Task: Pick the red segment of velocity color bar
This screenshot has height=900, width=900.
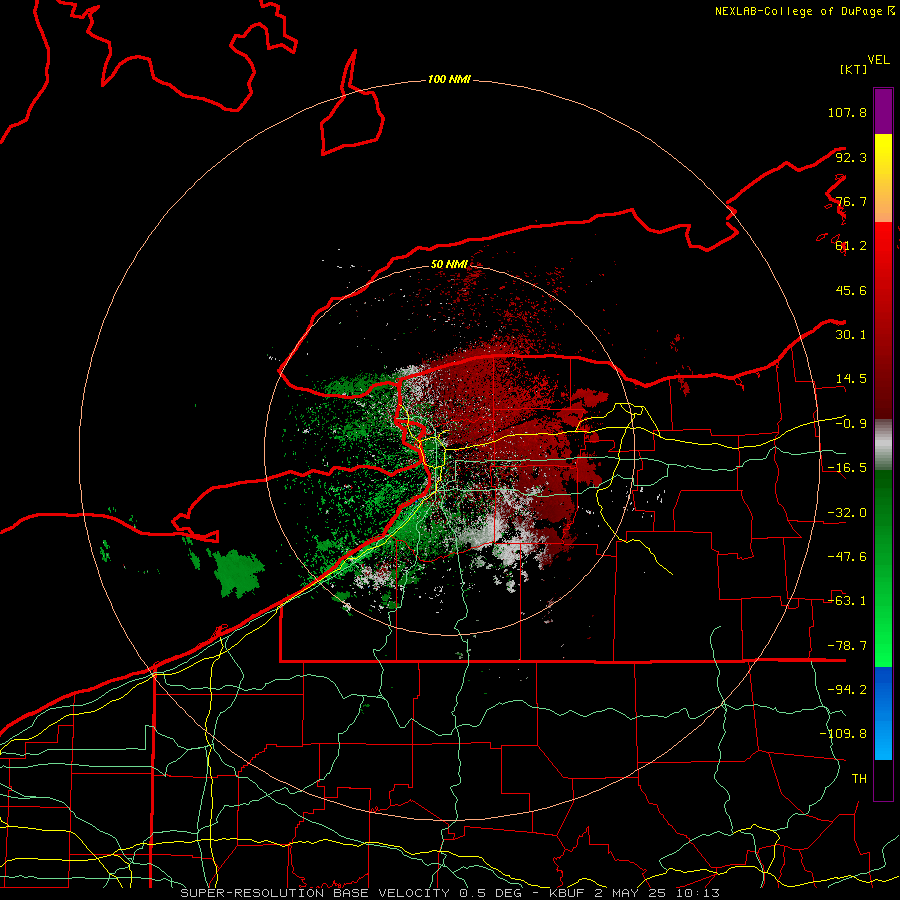Action: click(883, 320)
